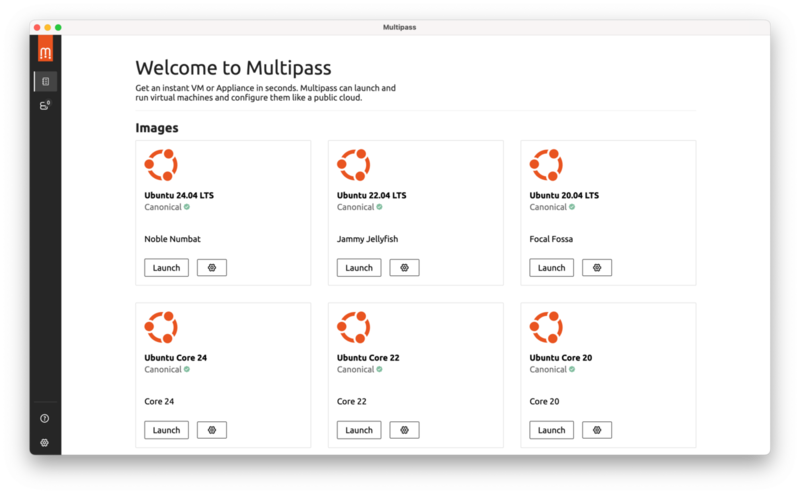Click the Noble Numbat codename text
The image size is (800, 494).
tap(172, 239)
